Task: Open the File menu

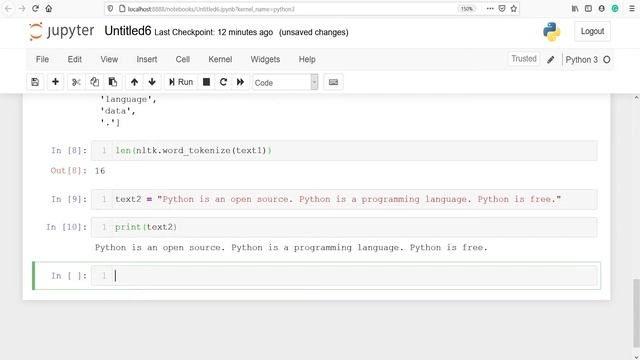Action: tap(42, 59)
